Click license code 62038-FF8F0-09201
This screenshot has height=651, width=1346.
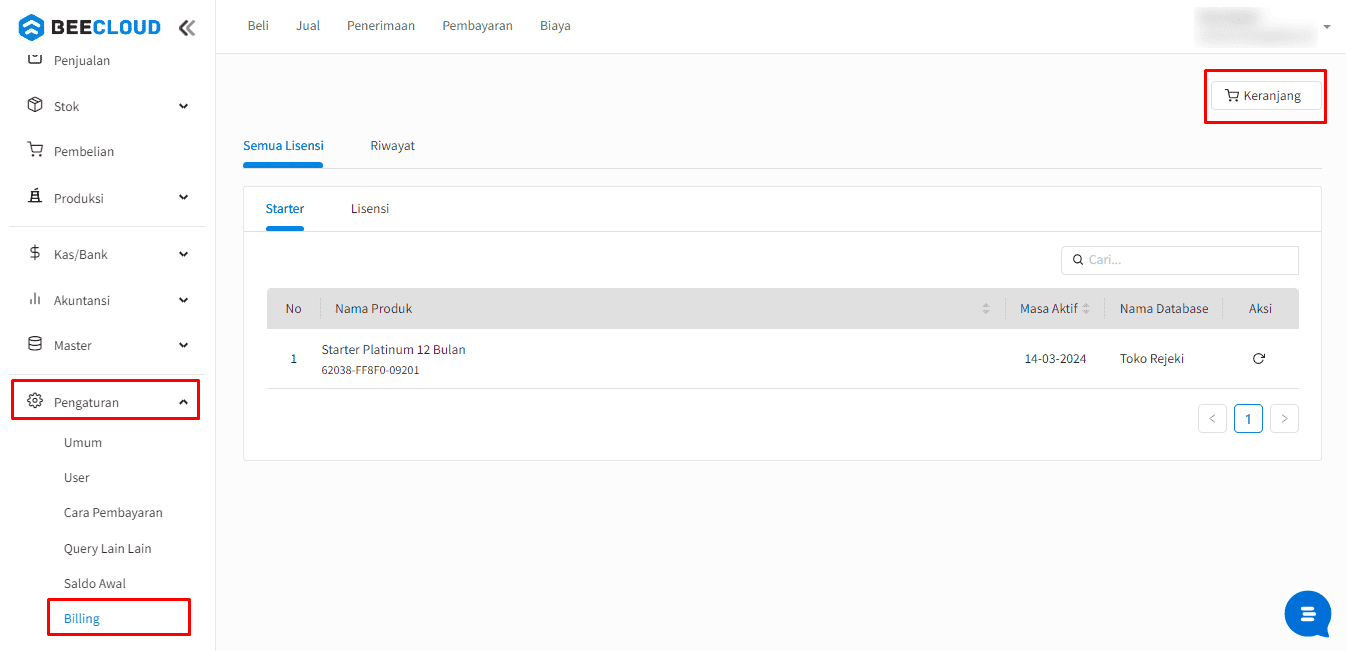point(370,370)
